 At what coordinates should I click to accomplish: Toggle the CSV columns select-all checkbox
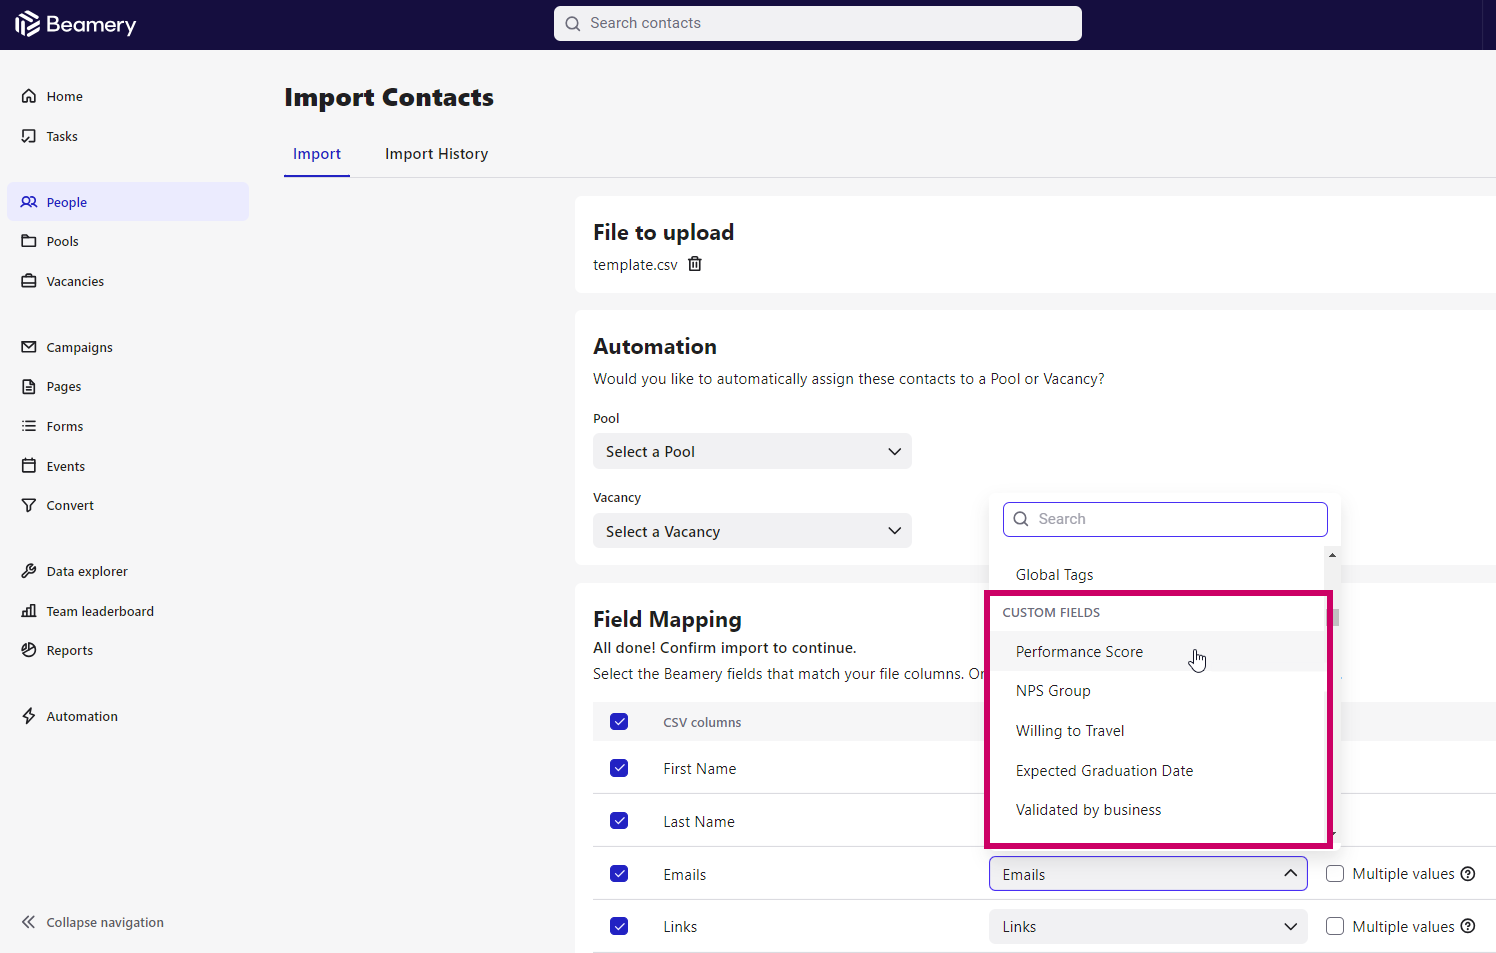[x=619, y=722]
